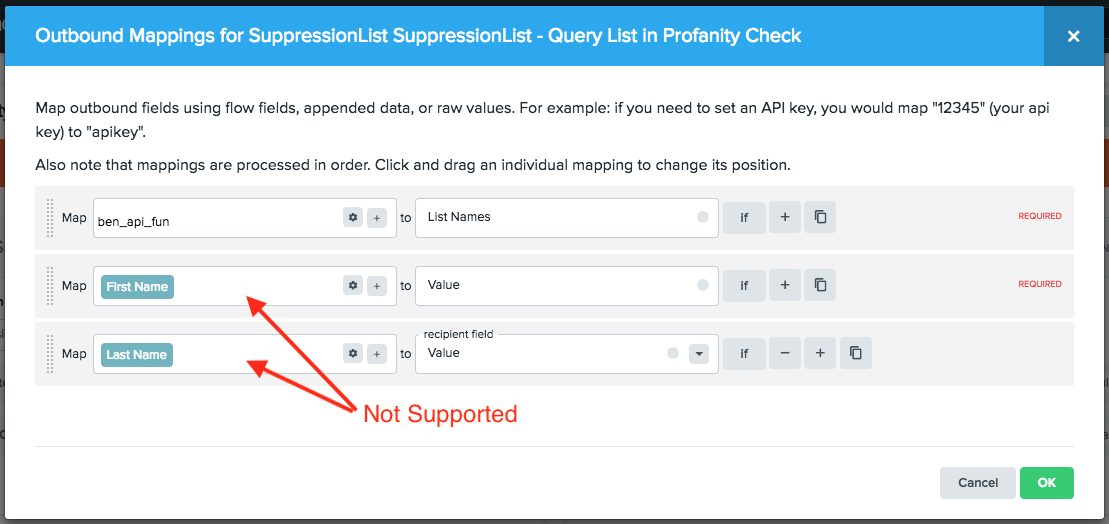Add a mapping after the List Names row
The image size is (1109, 524).
tap(785, 217)
